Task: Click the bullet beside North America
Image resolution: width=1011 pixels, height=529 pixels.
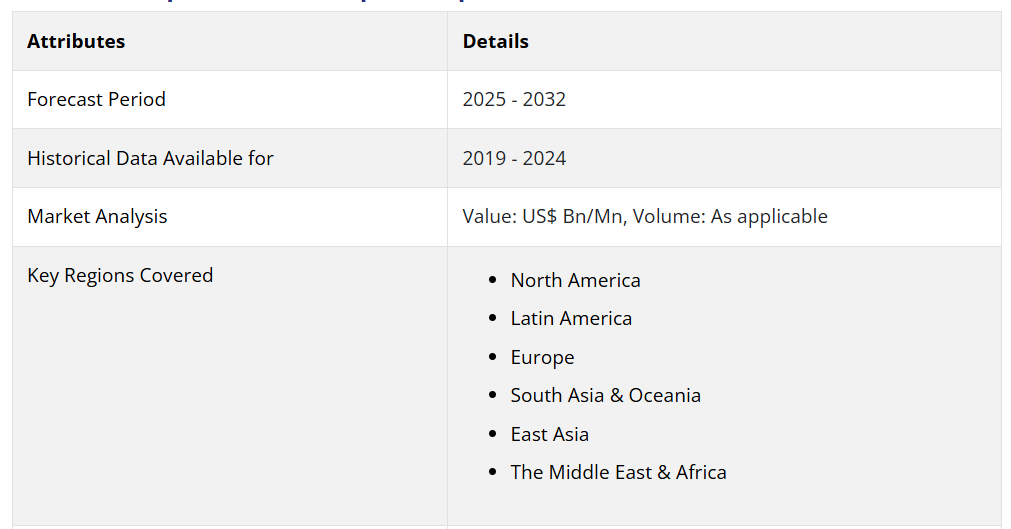Action: [492, 280]
